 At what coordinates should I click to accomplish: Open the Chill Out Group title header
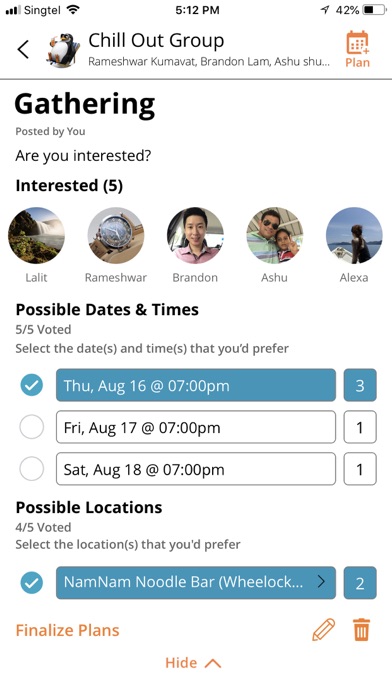click(x=156, y=40)
